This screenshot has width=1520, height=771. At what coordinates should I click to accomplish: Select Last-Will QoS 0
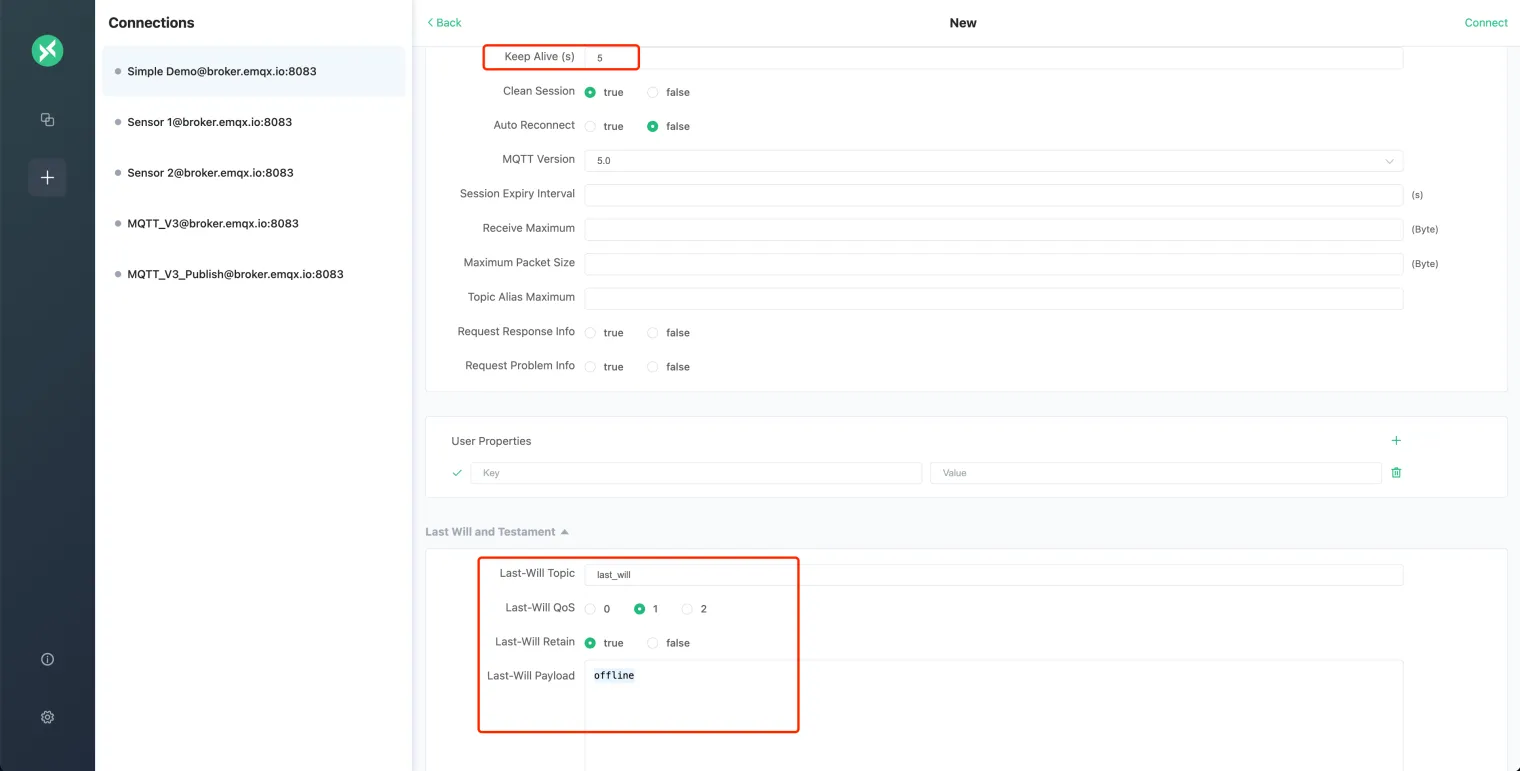pos(590,608)
